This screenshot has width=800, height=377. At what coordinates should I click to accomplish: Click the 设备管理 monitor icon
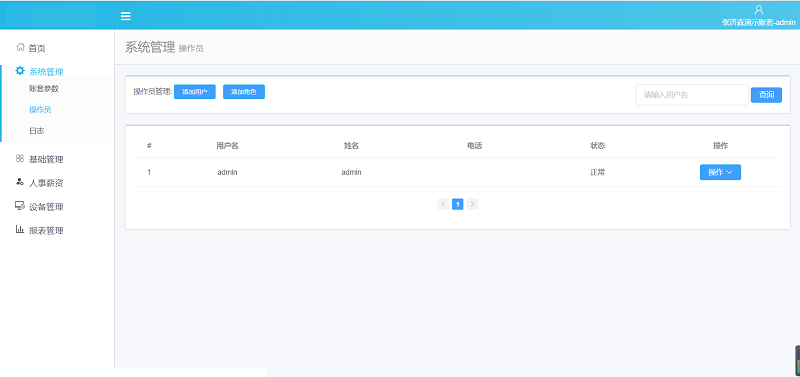20,206
